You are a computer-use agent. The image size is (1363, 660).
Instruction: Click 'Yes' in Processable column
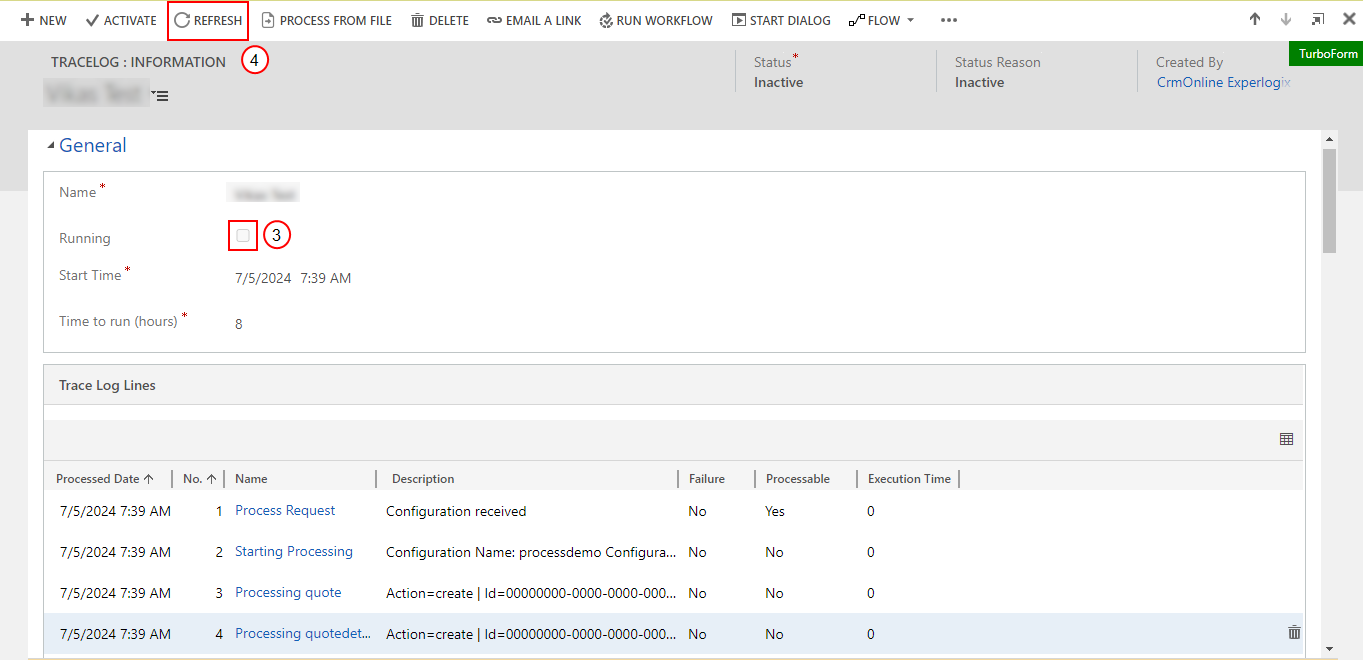click(775, 511)
